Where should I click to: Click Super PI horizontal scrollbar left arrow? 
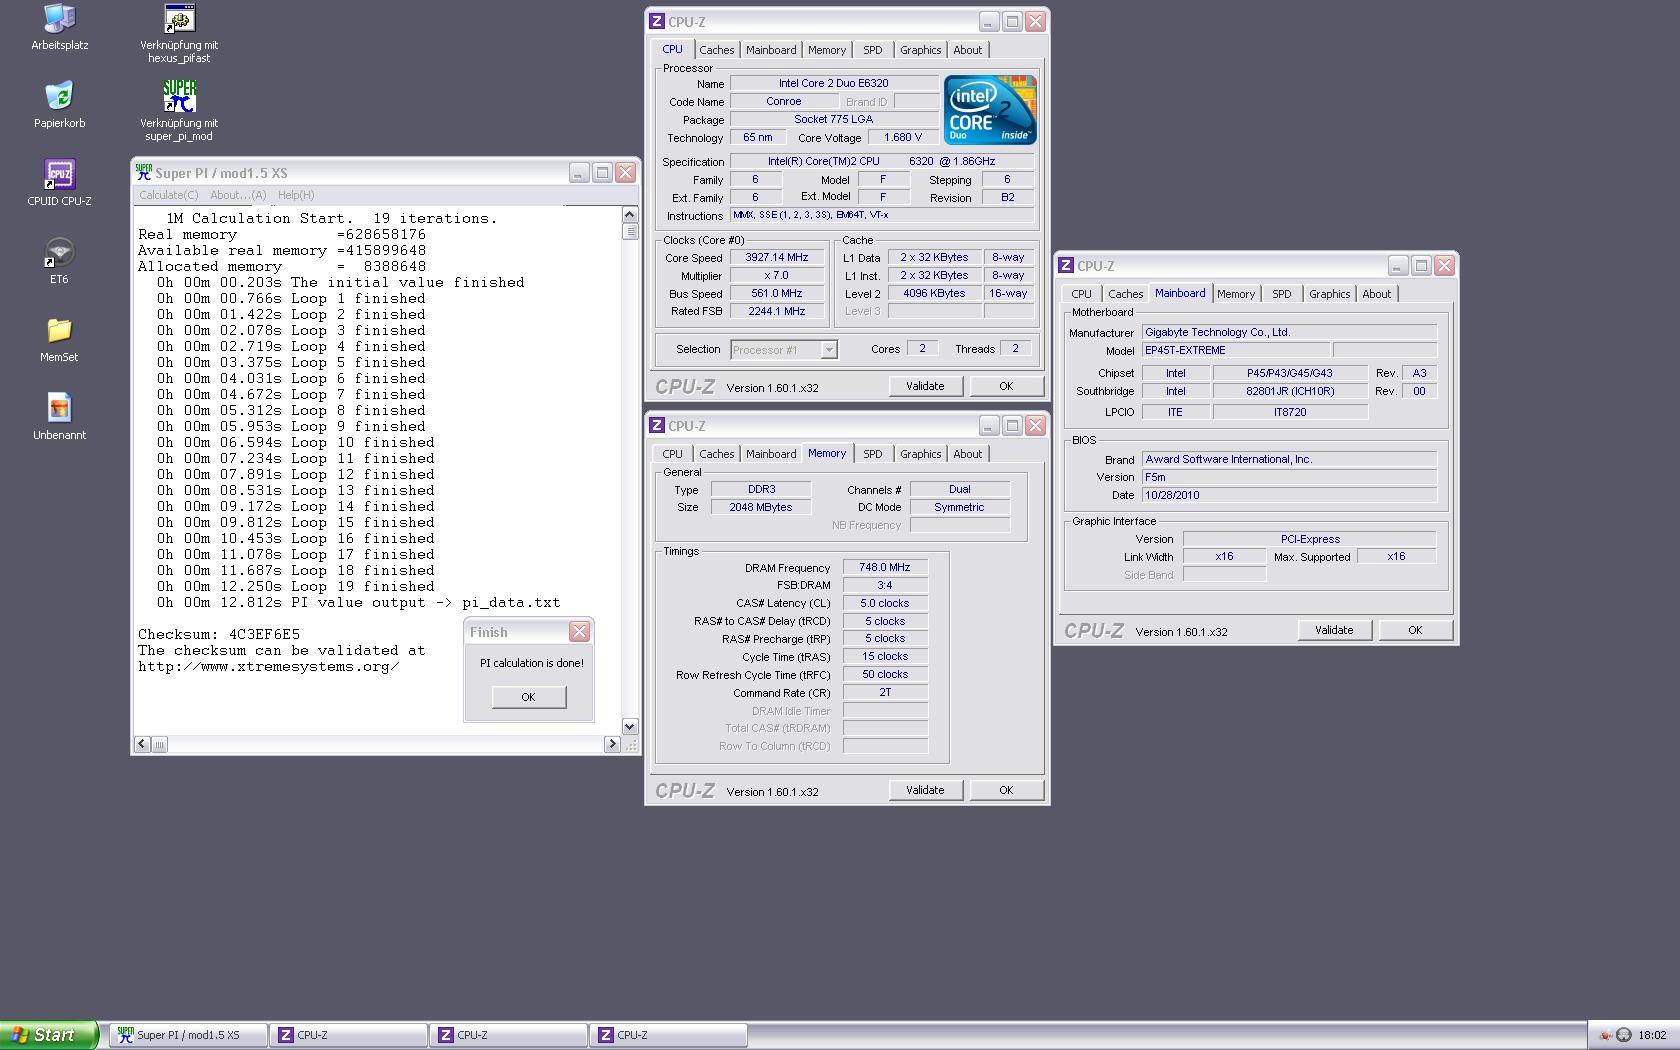click(x=142, y=744)
